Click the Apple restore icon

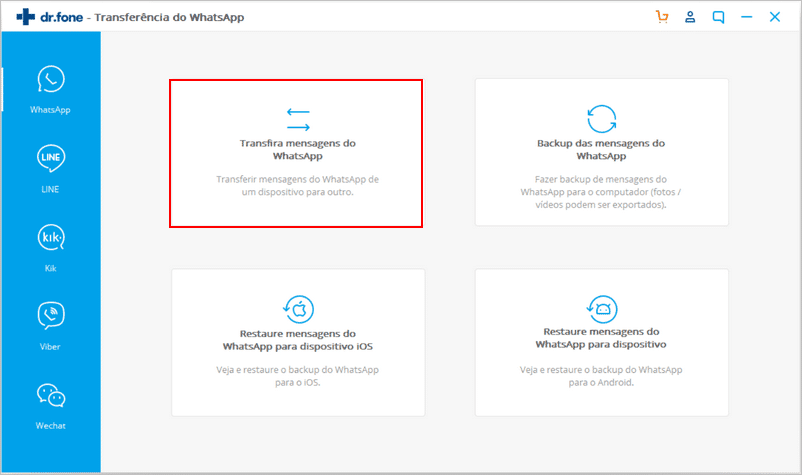click(298, 308)
